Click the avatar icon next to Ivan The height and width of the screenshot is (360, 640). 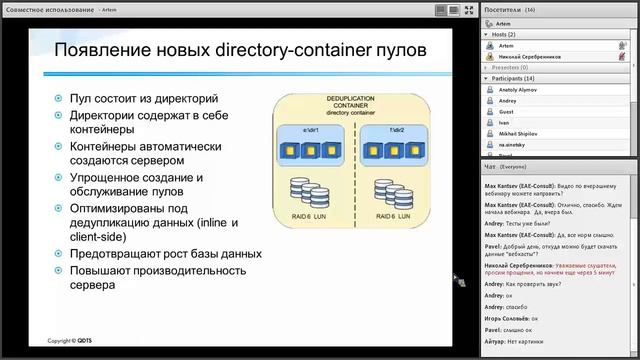coord(490,122)
